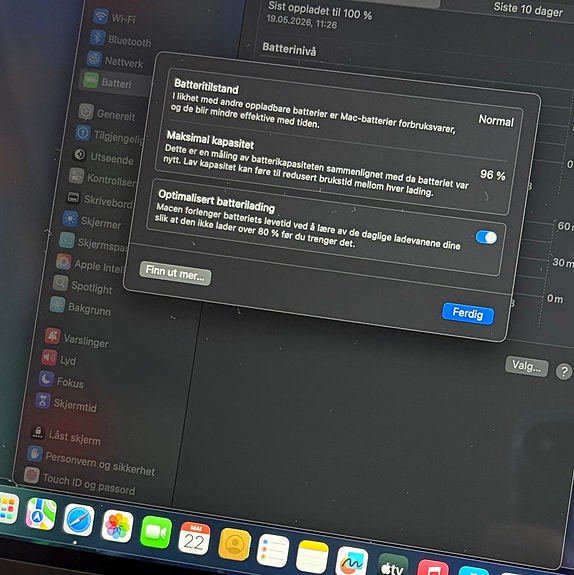574x575 pixels.
Task: Open the help question mark button
Action: click(564, 372)
